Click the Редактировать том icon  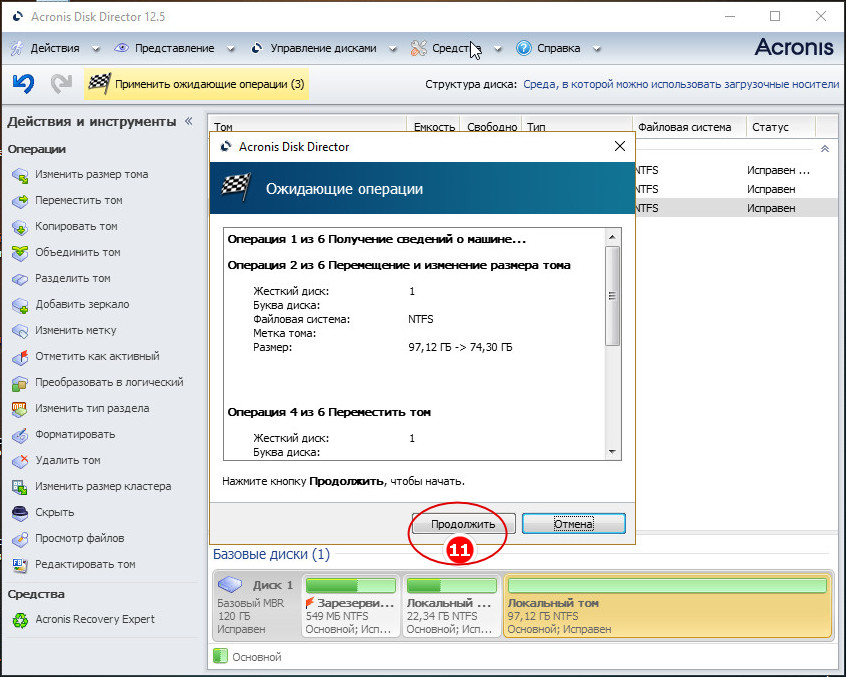click(x=20, y=565)
